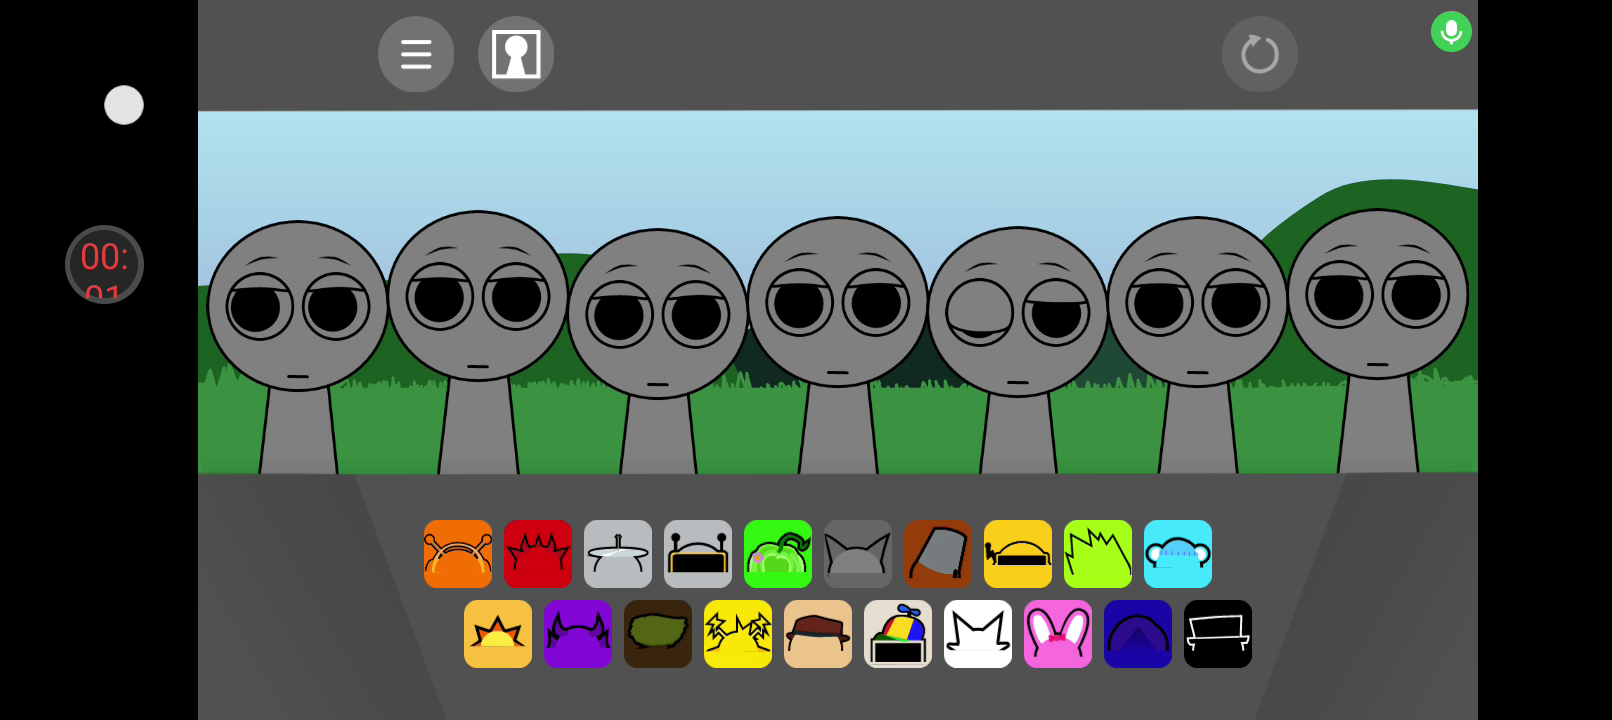
Task: Choose the lime green spiky hair icon
Action: (x=1098, y=554)
